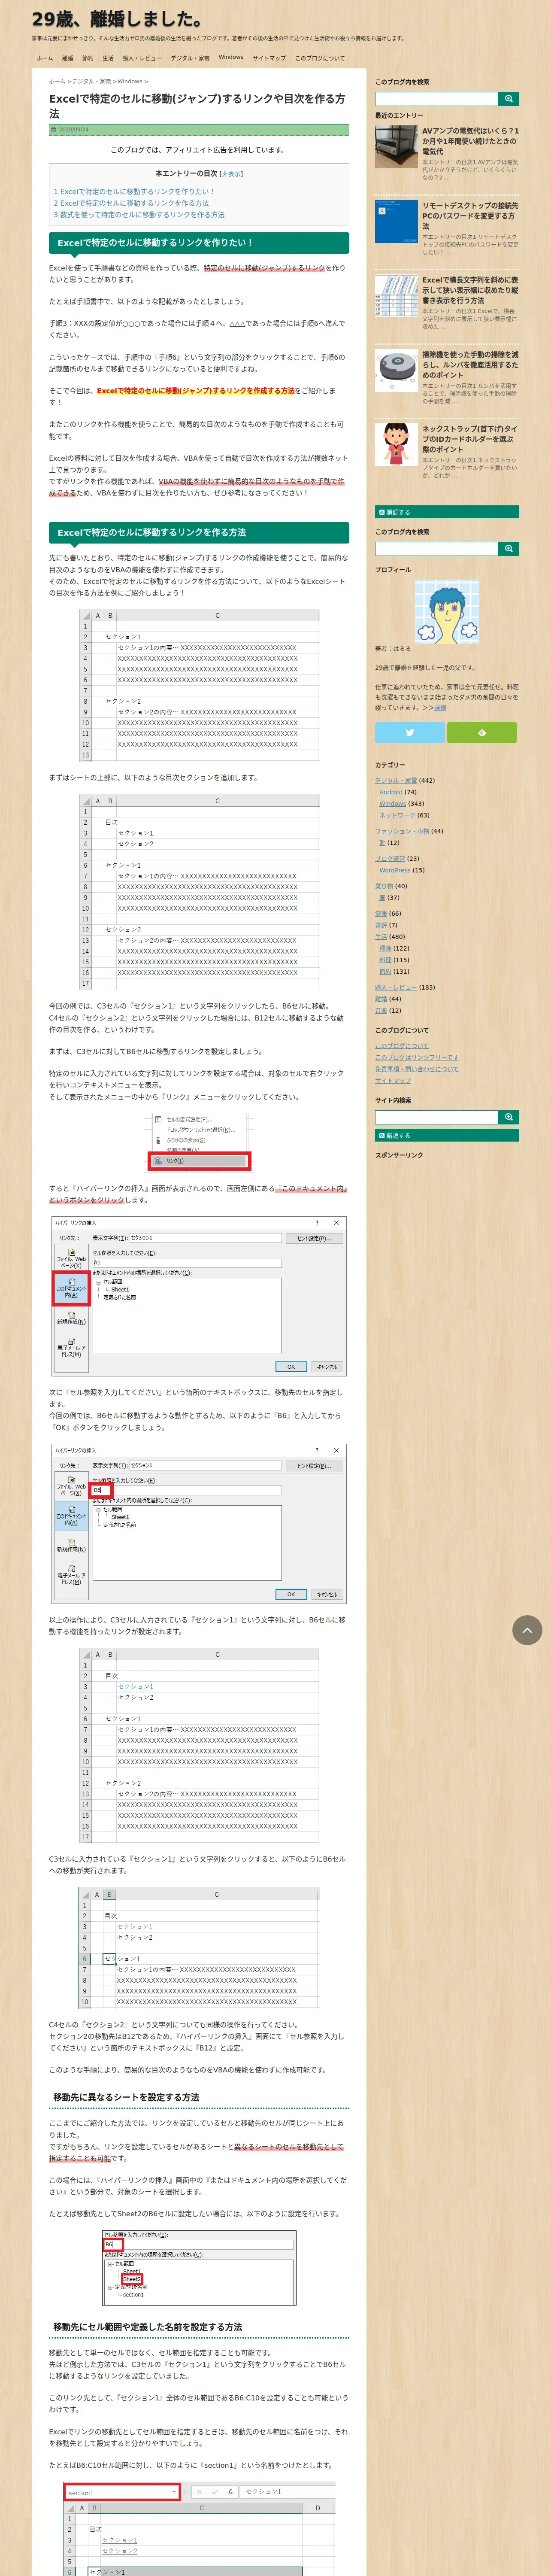Open the ファッション・小物 (44) category link

(x=402, y=831)
